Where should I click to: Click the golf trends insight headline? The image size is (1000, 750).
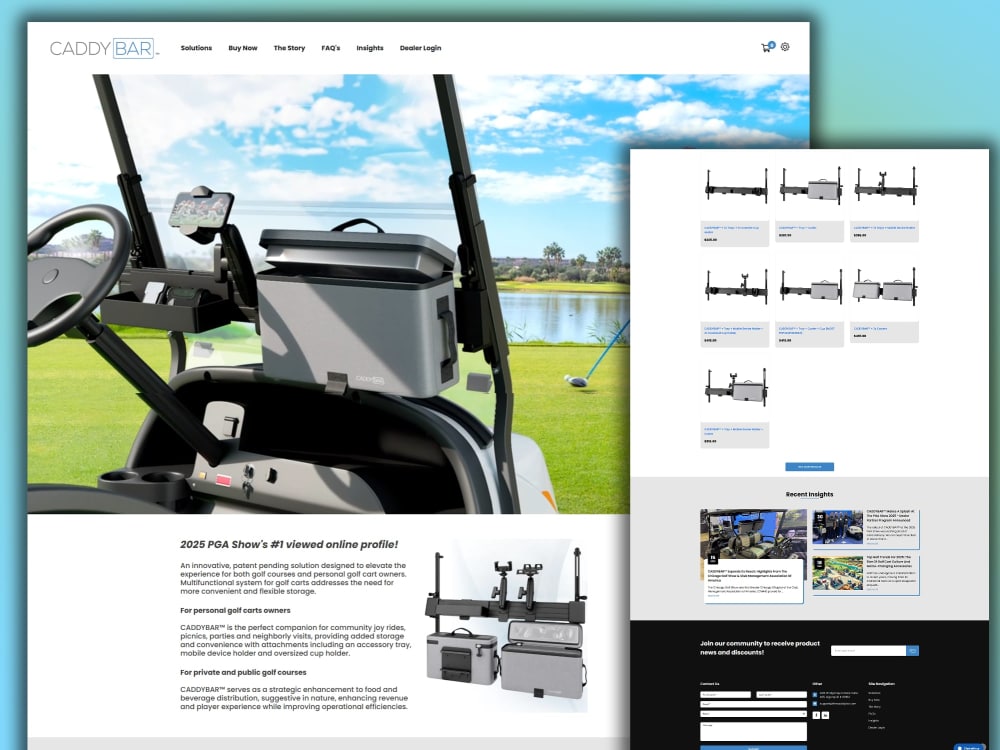click(890, 562)
